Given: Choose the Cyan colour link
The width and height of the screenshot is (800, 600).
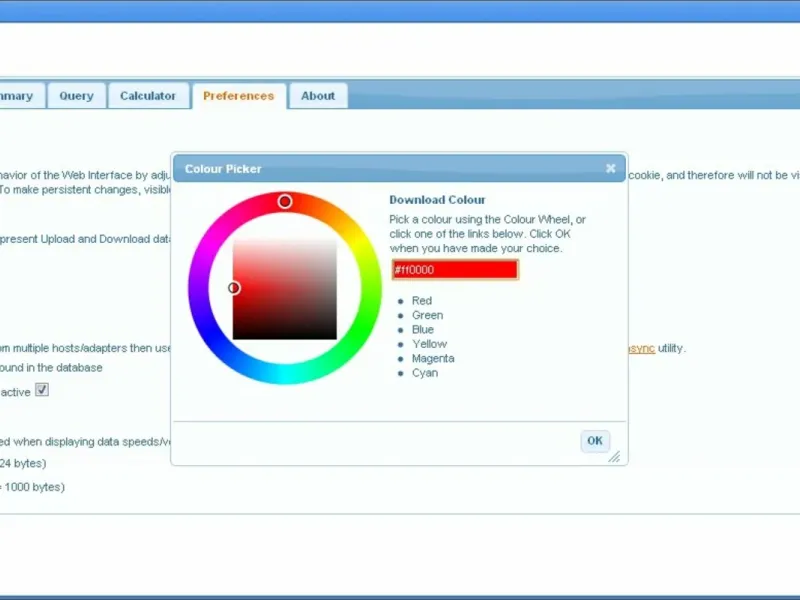Looking at the screenshot, I should [x=424, y=373].
